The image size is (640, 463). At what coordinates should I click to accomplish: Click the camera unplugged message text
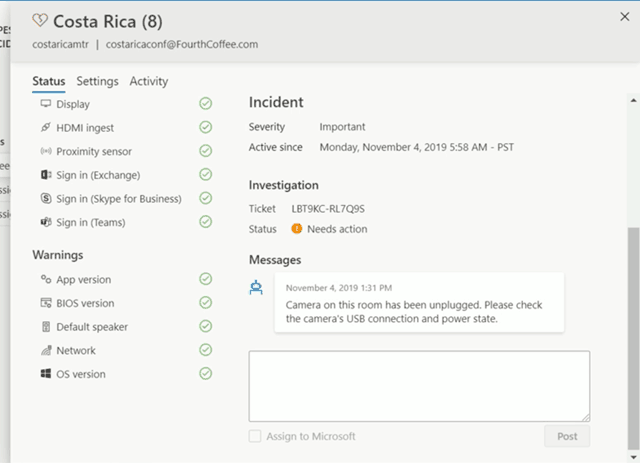click(414, 312)
